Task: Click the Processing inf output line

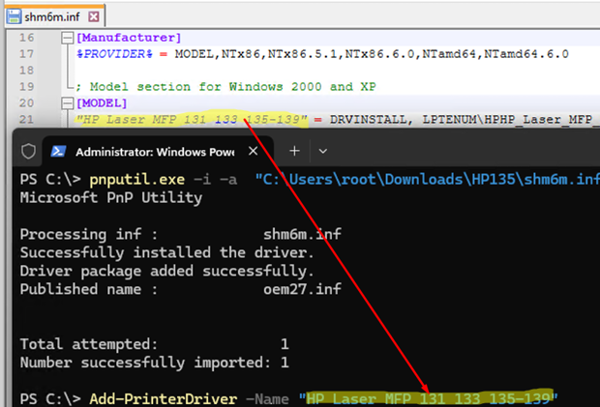Action: [x=181, y=234]
